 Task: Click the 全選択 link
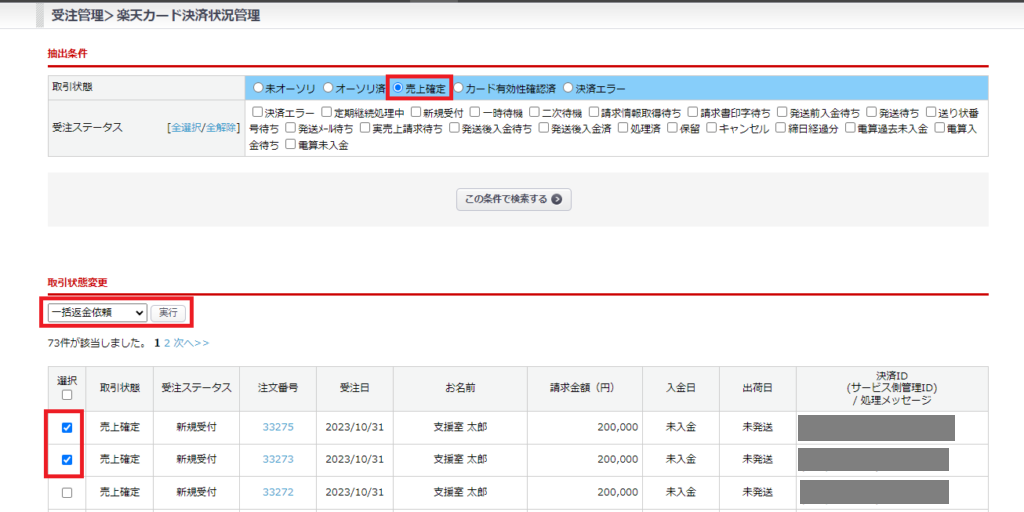tap(186, 128)
